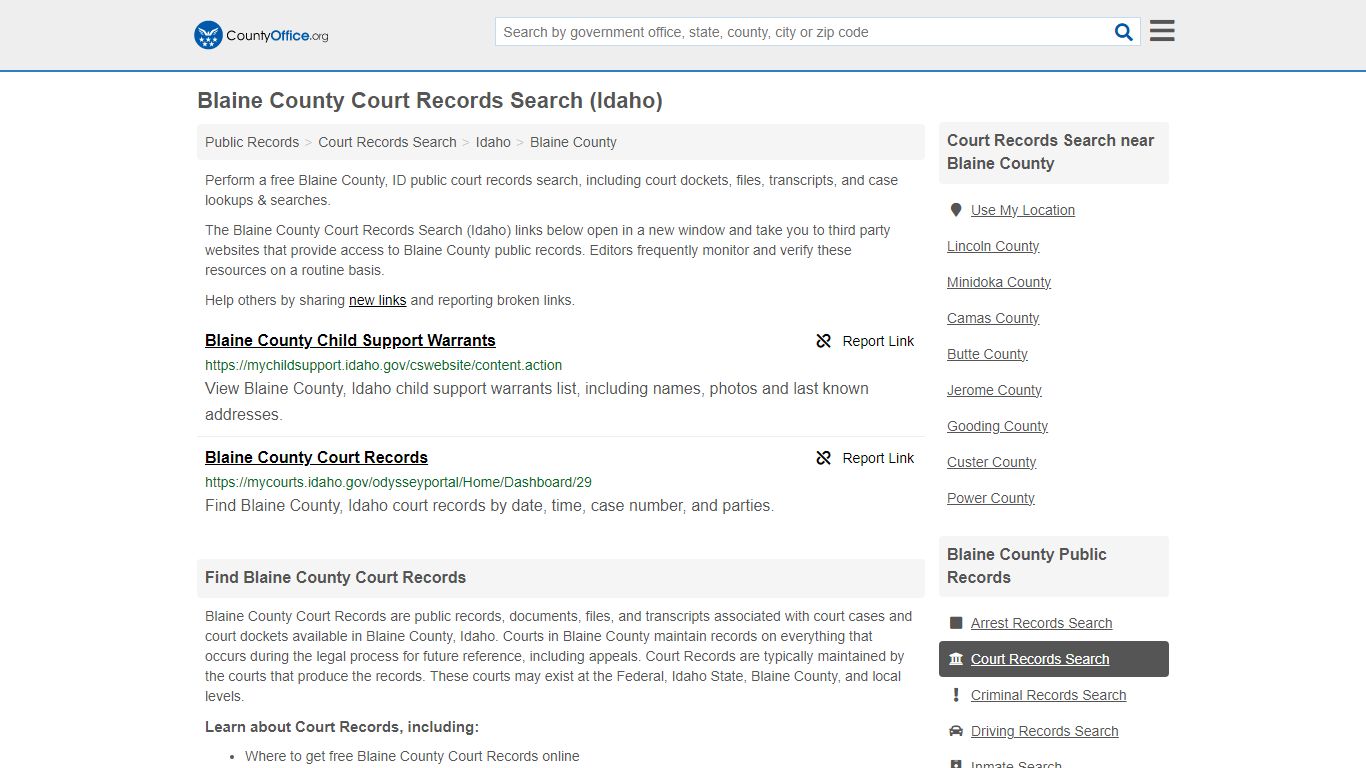
Task: Open Custer County link
Action: (x=991, y=462)
